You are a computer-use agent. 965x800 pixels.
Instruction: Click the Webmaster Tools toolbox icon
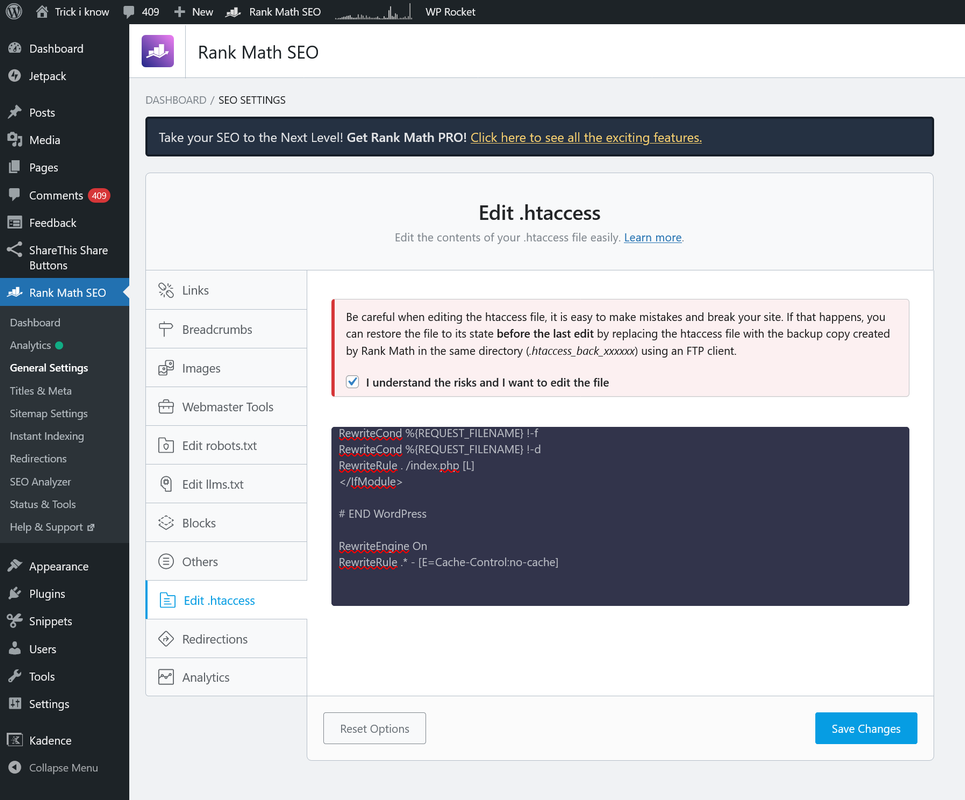pos(166,407)
